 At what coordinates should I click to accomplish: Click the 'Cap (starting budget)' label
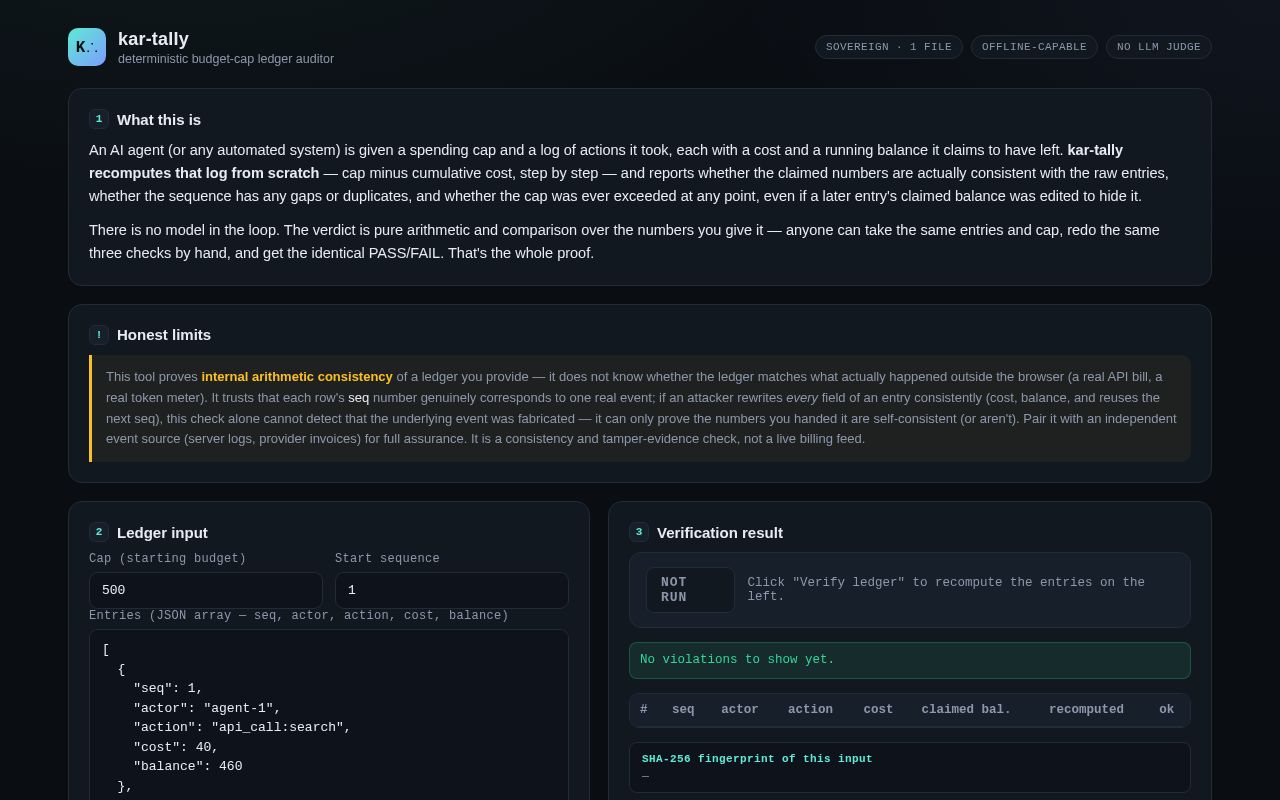(167, 559)
